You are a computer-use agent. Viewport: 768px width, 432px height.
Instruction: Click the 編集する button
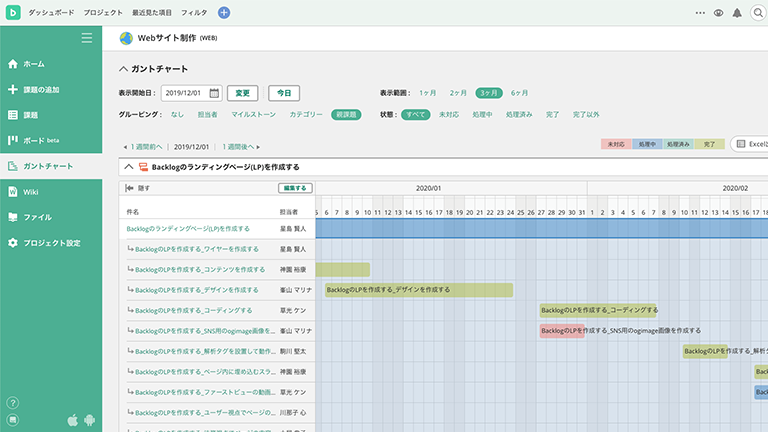[x=295, y=188]
